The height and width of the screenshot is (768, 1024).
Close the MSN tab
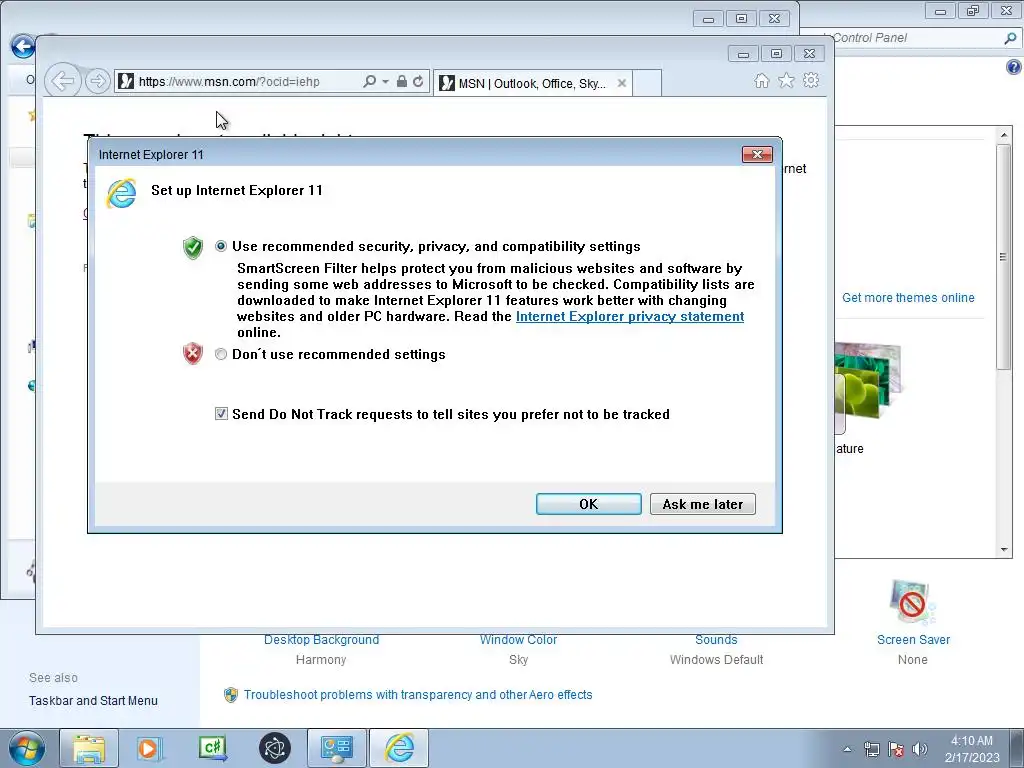tap(622, 83)
